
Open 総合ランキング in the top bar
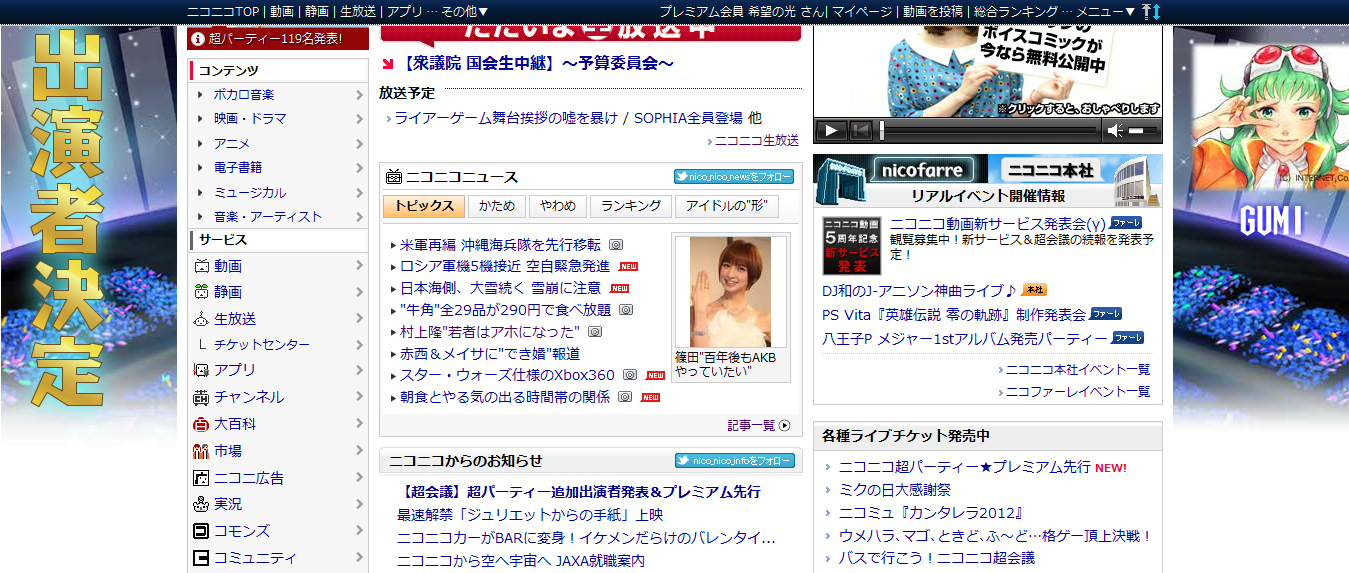[1016, 11]
